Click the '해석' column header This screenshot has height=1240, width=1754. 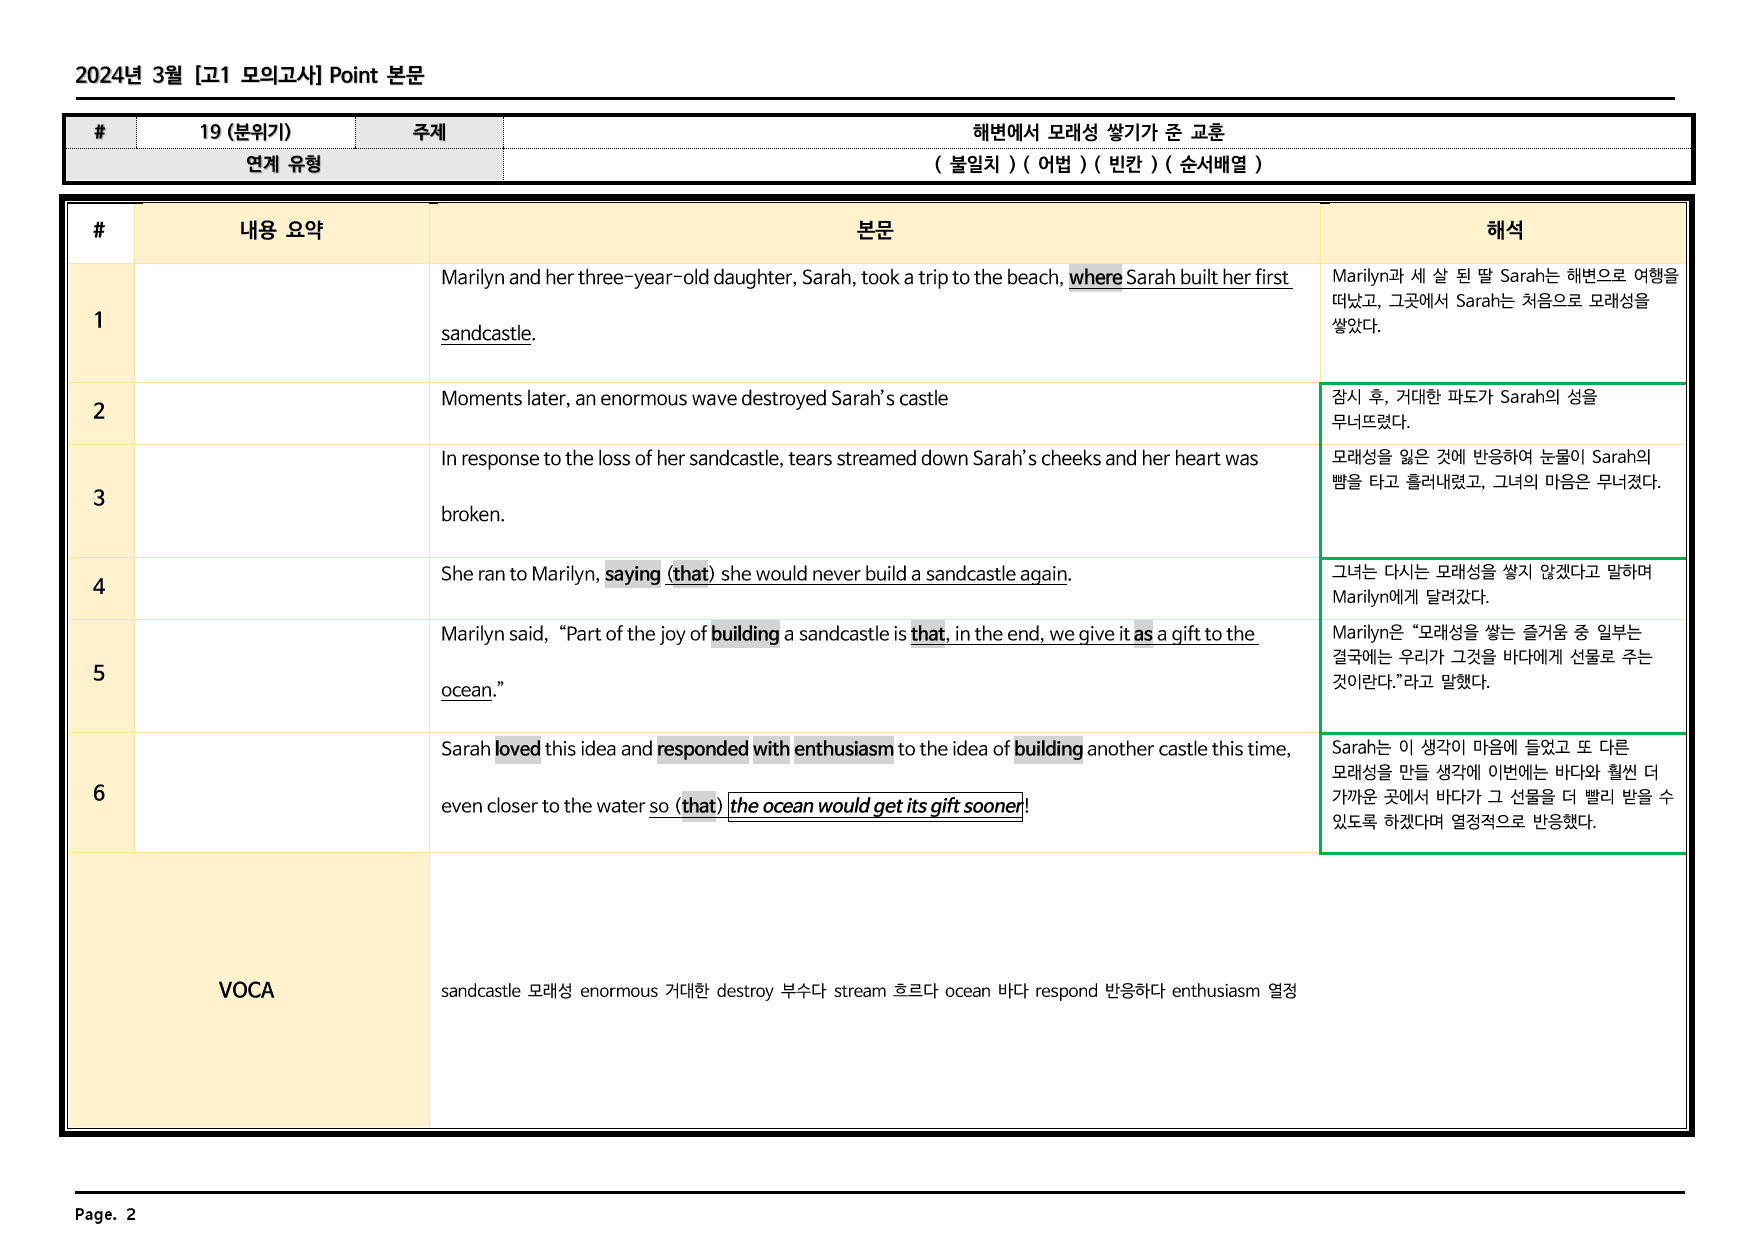click(x=1504, y=231)
